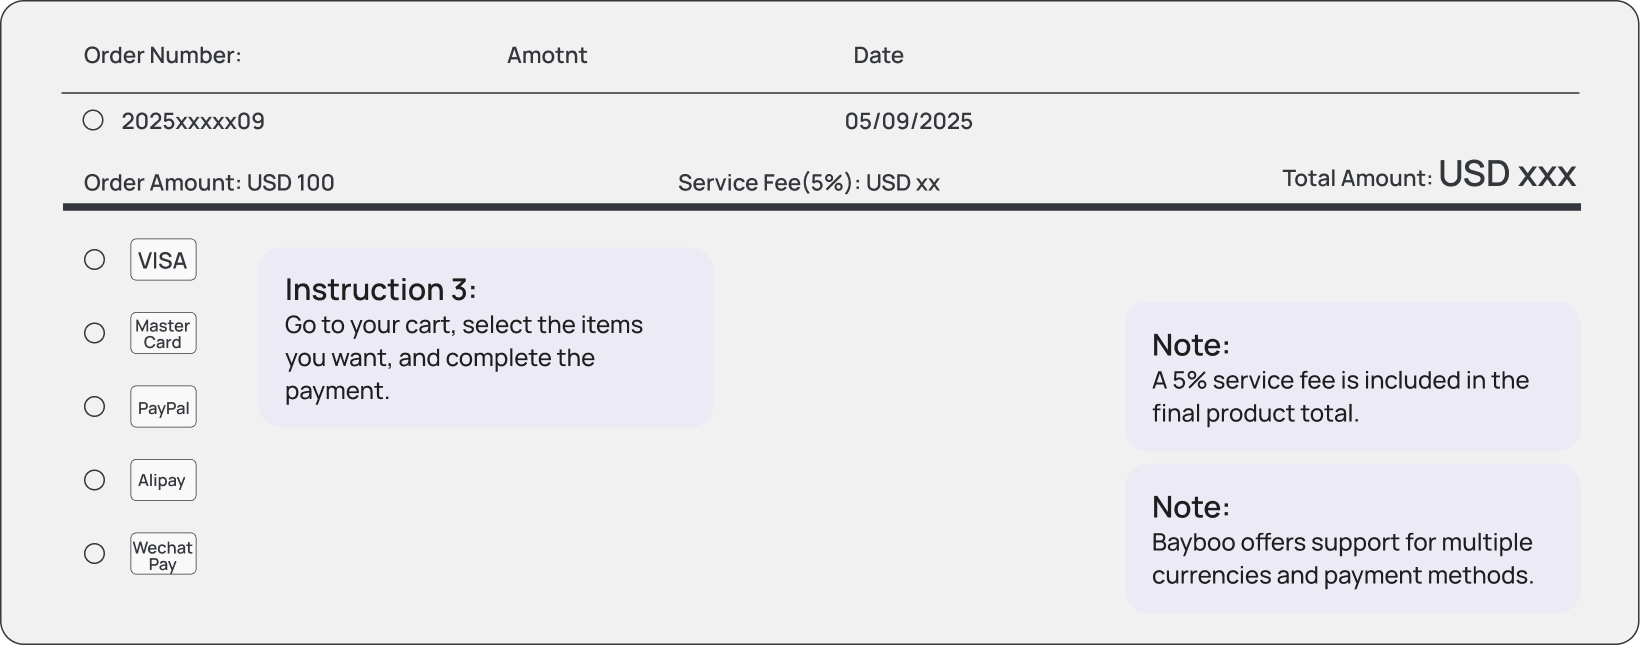Click the Date column header
The image size is (1640, 645).
coord(878,55)
